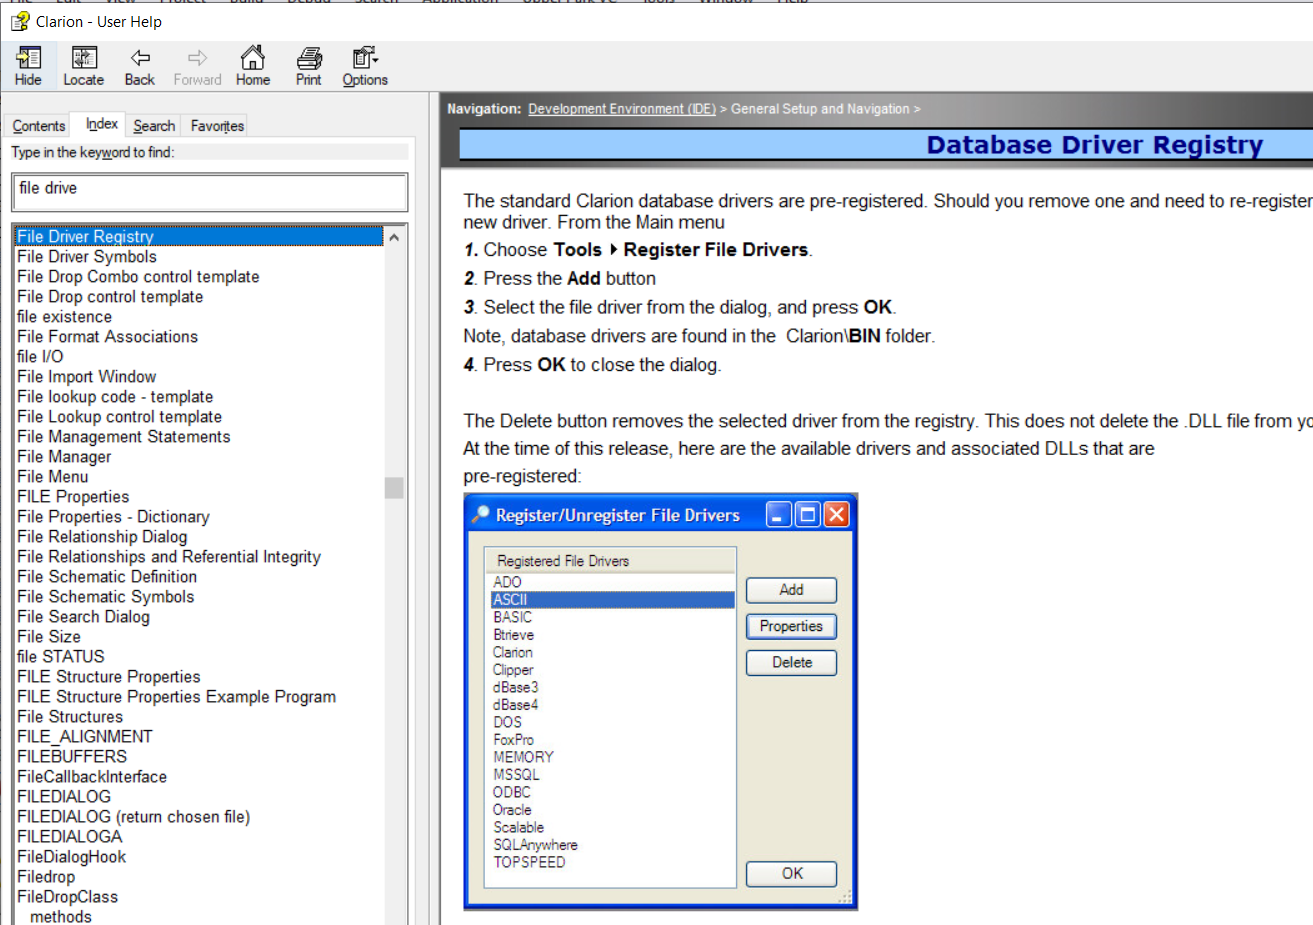Open the Favorites tab
The width and height of the screenshot is (1313, 925).
click(217, 126)
